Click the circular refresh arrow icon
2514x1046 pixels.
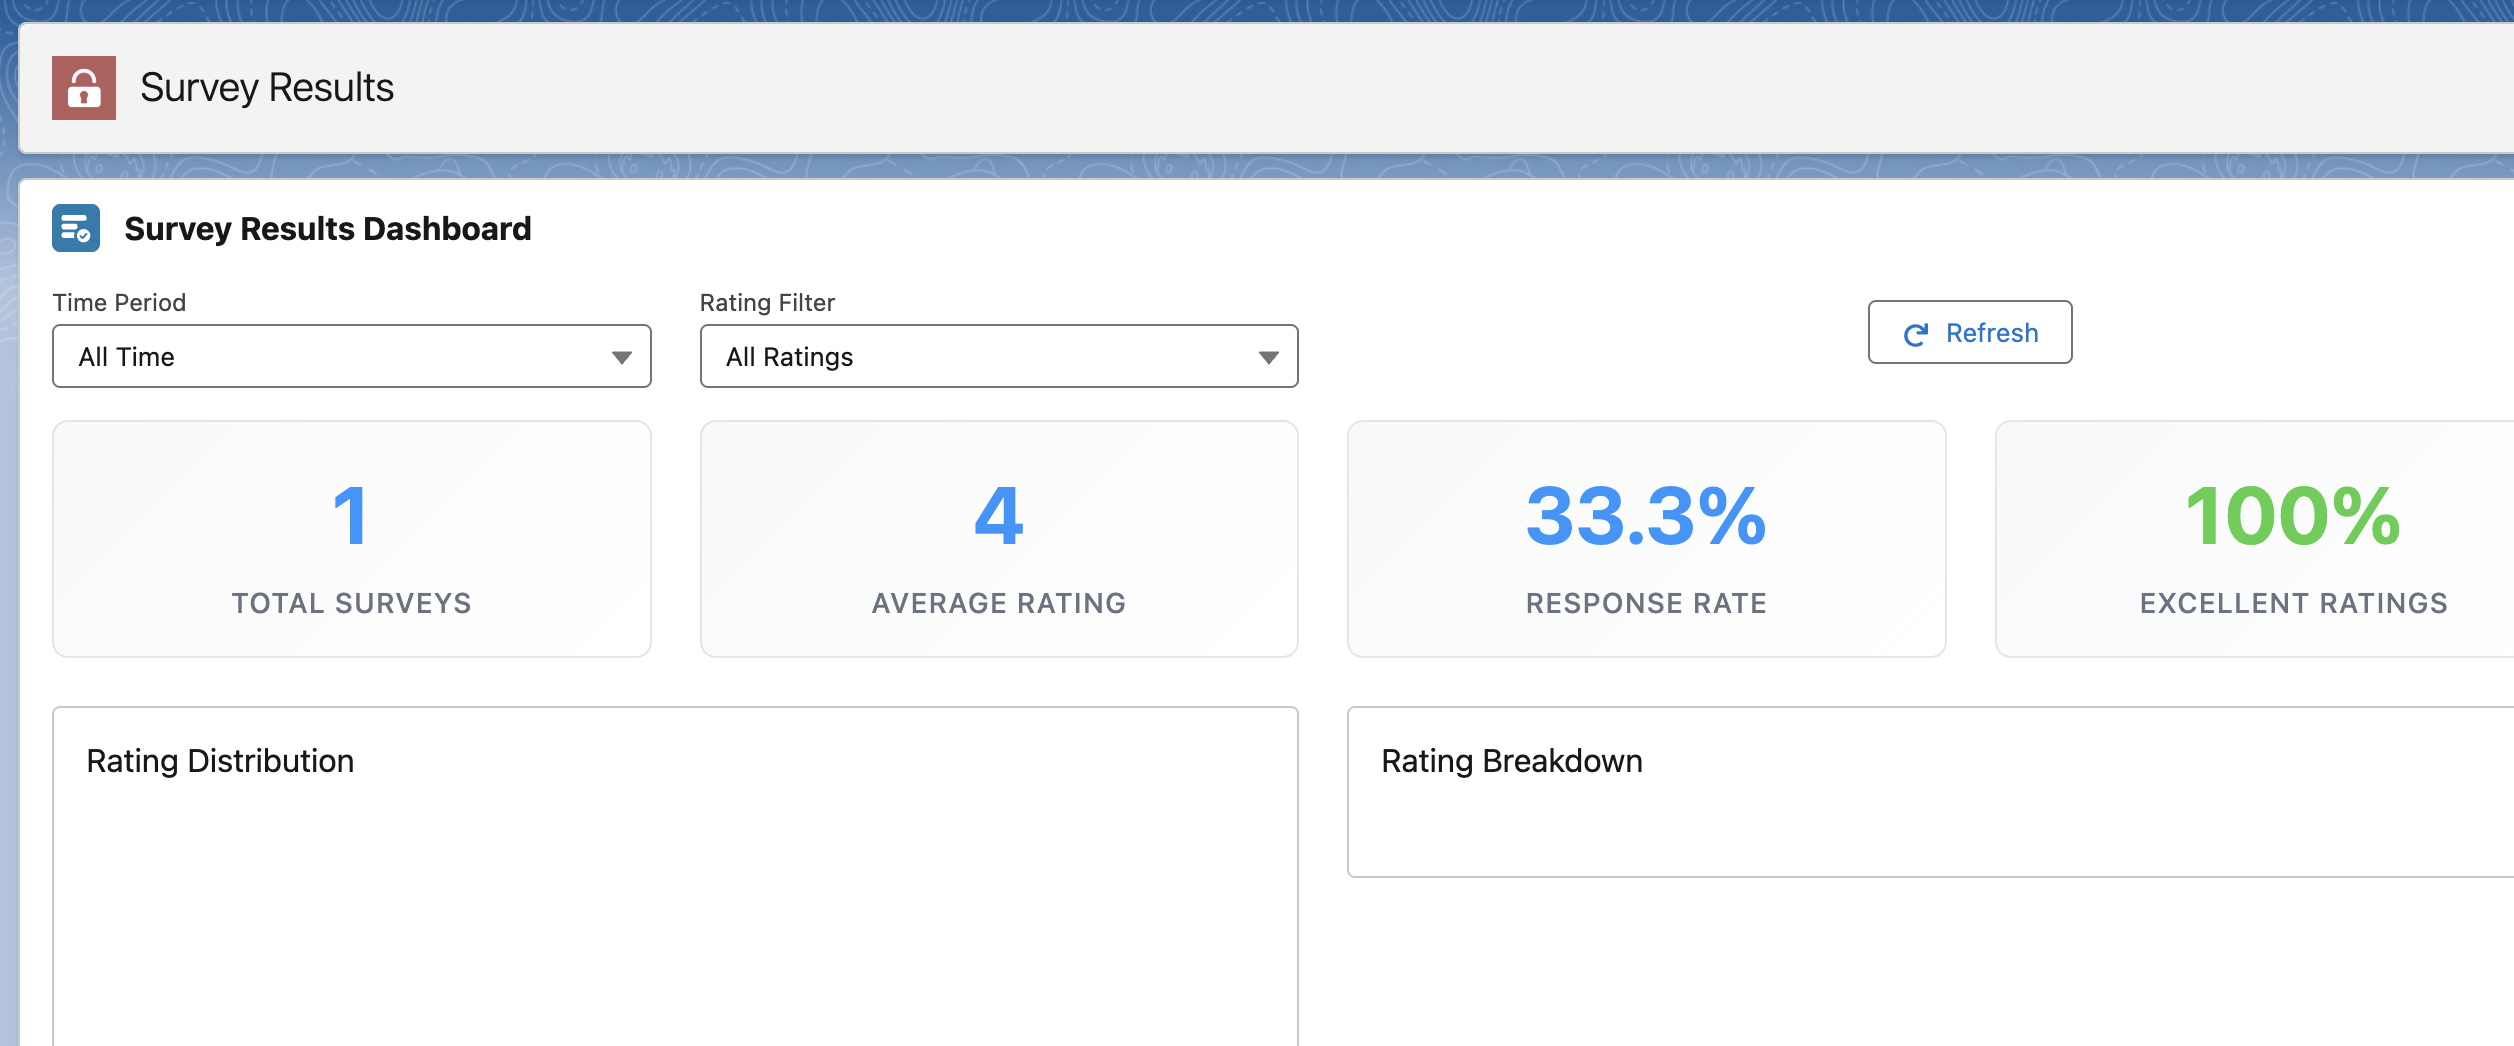[1915, 334]
